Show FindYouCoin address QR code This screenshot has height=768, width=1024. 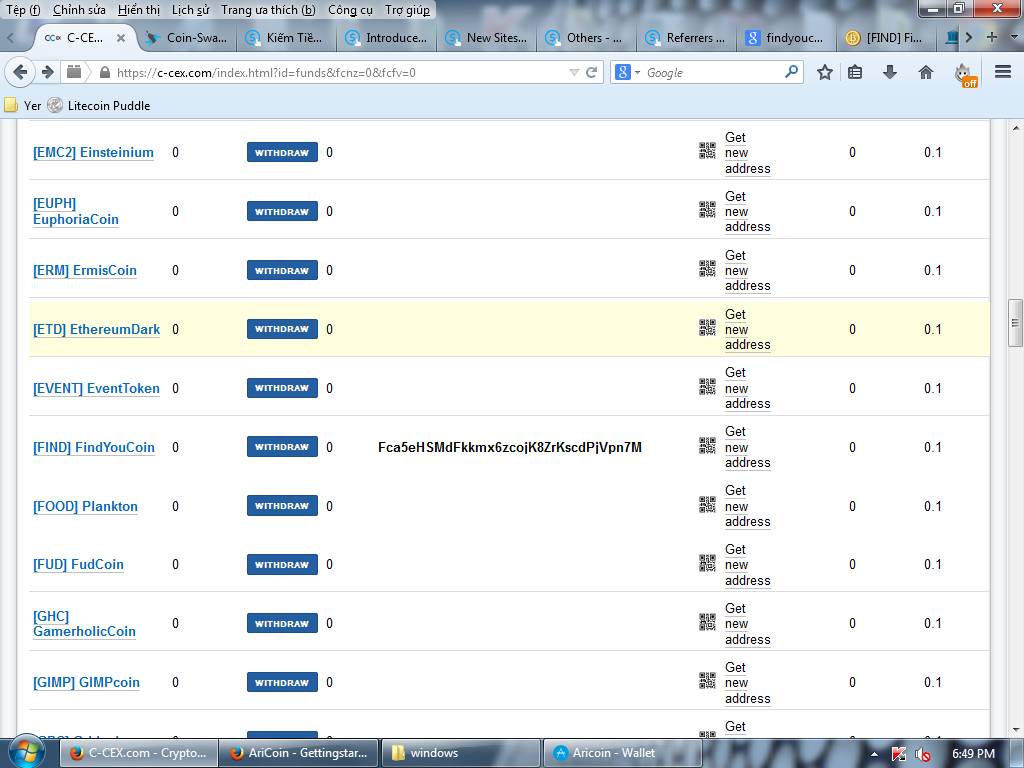click(x=707, y=445)
